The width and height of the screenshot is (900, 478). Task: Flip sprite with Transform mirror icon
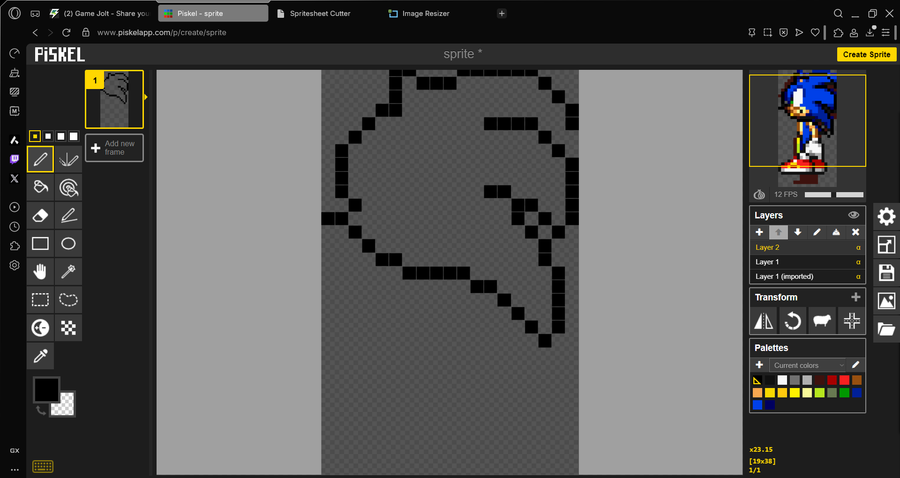(763, 320)
